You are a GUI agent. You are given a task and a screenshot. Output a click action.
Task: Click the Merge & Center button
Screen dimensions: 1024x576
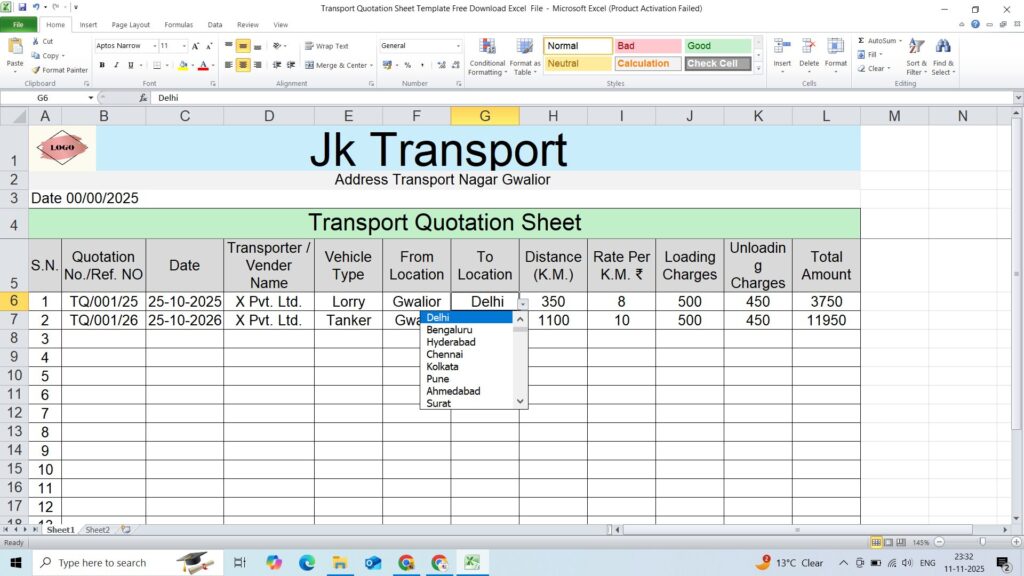pos(339,65)
